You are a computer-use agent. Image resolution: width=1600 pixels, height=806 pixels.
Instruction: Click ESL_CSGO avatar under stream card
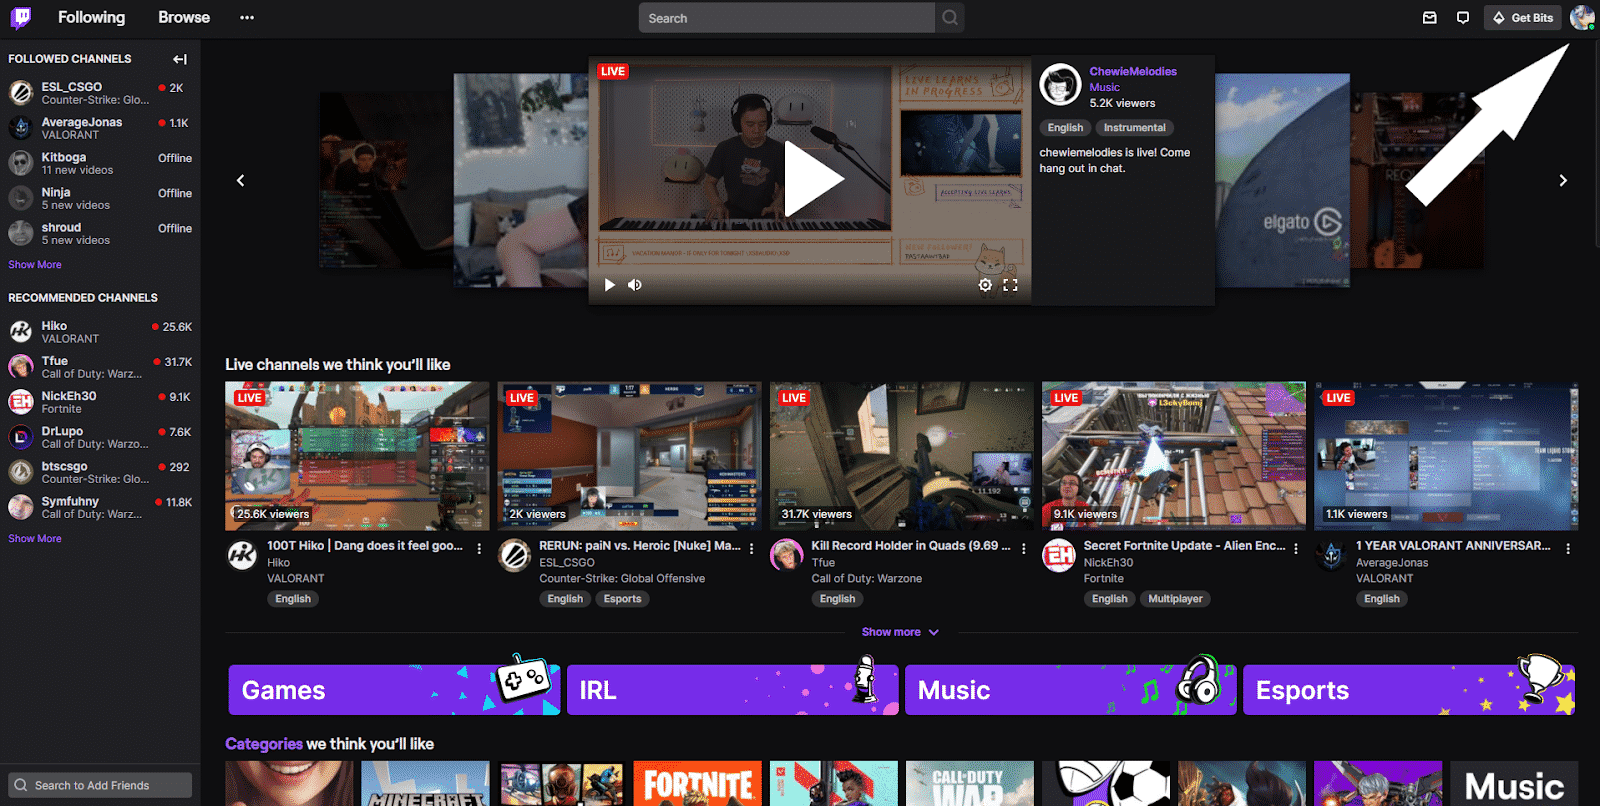514,555
